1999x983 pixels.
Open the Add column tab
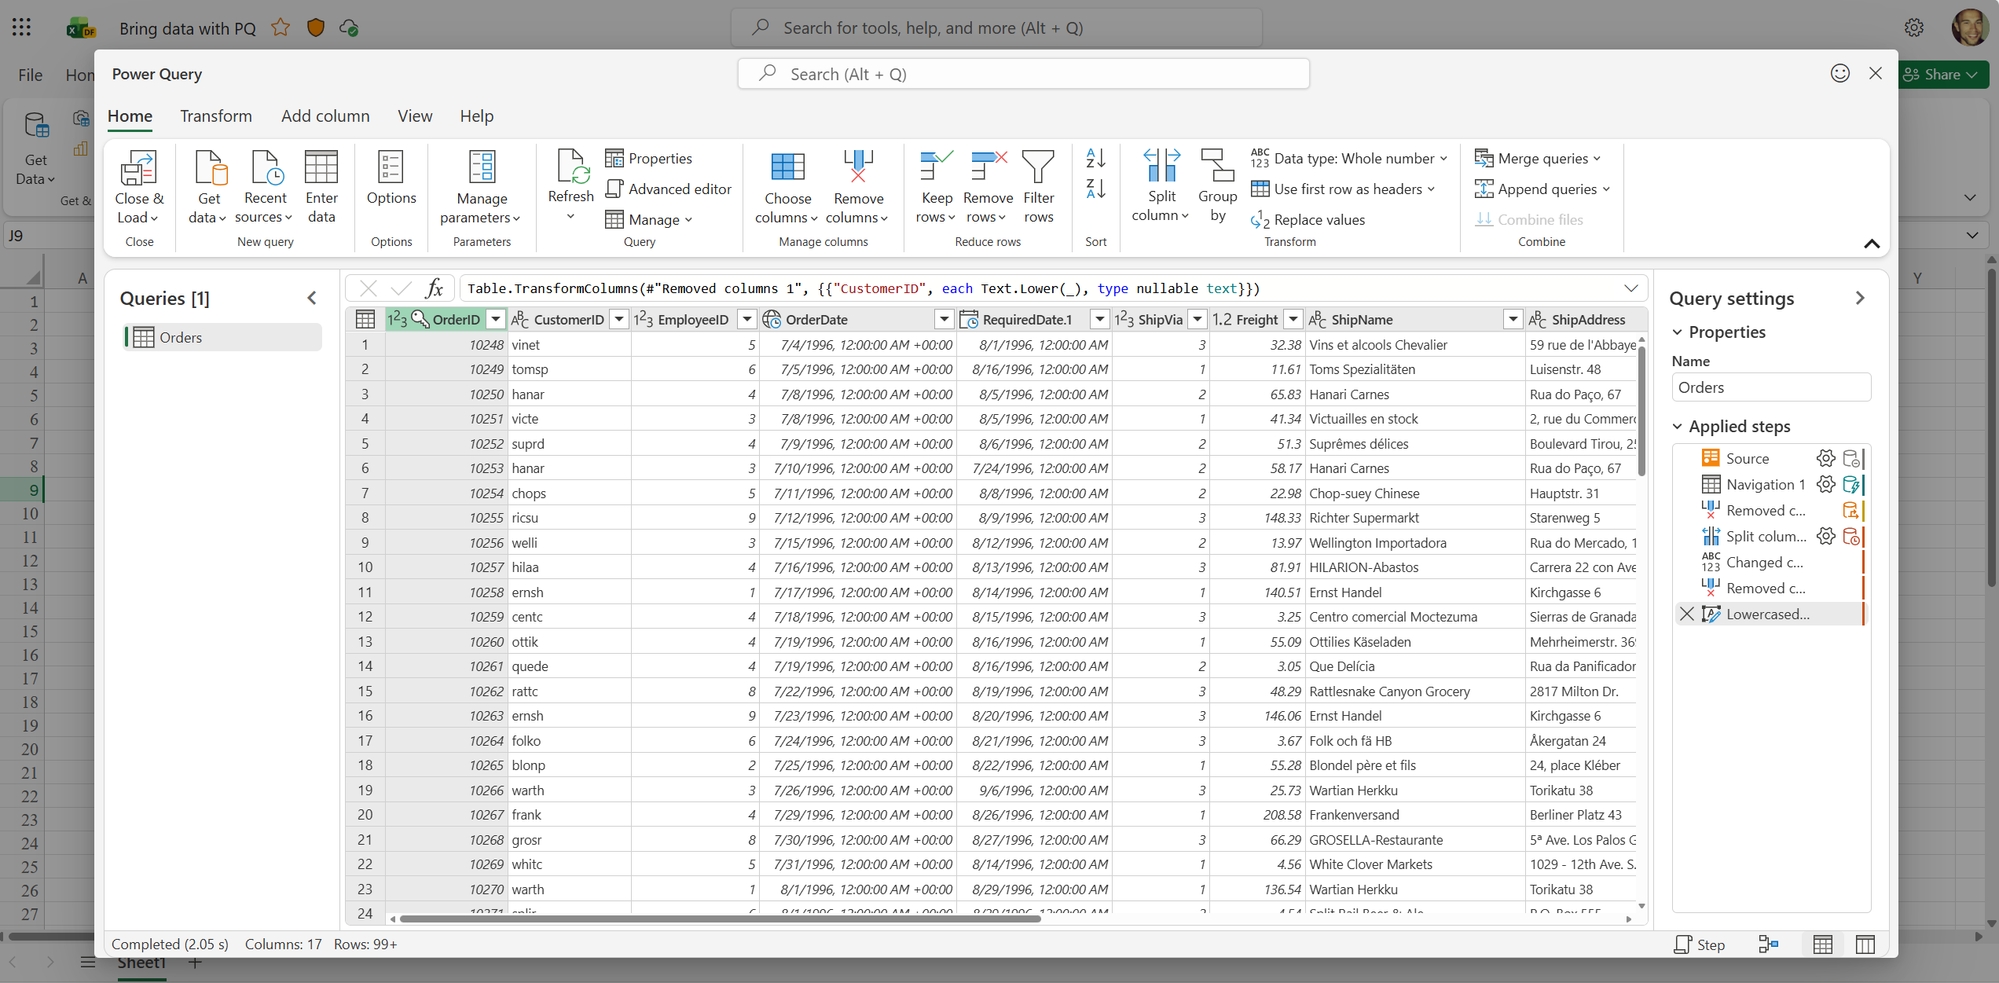325,116
